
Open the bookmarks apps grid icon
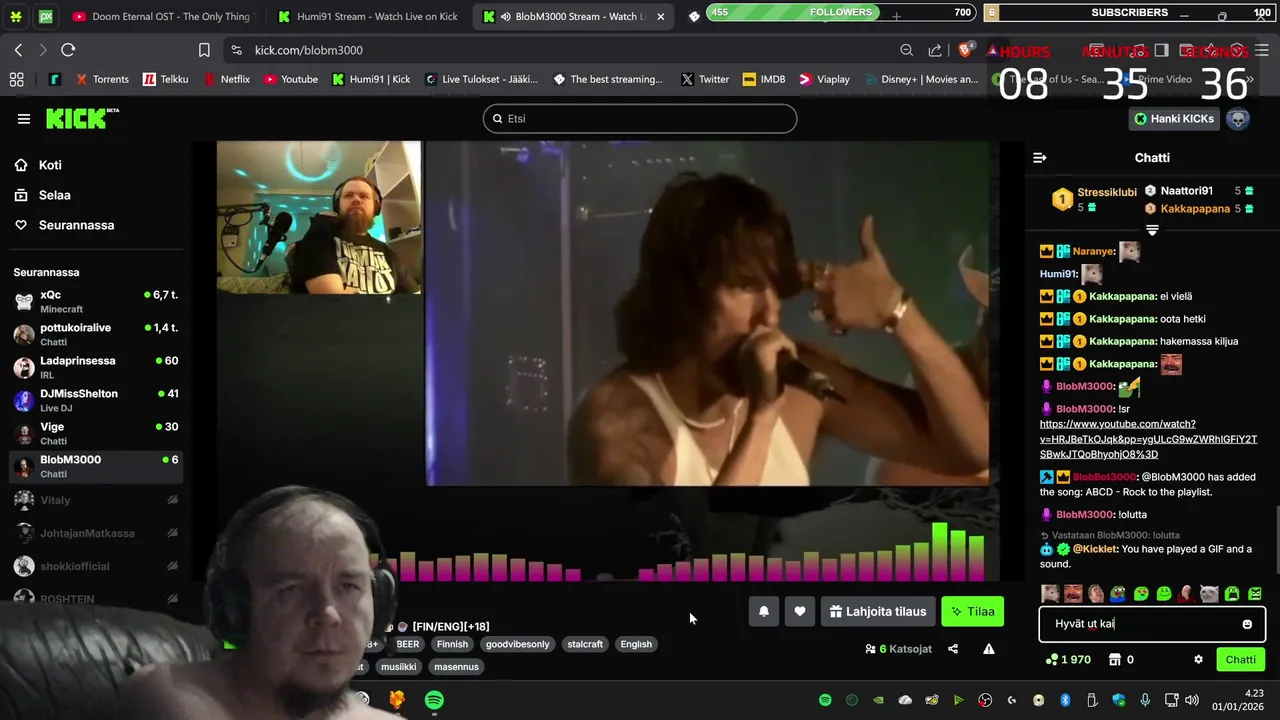tap(16, 79)
